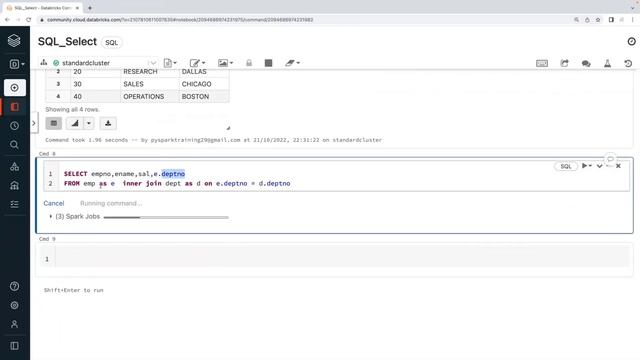Reload the page in browser

(x=29, y=20)
